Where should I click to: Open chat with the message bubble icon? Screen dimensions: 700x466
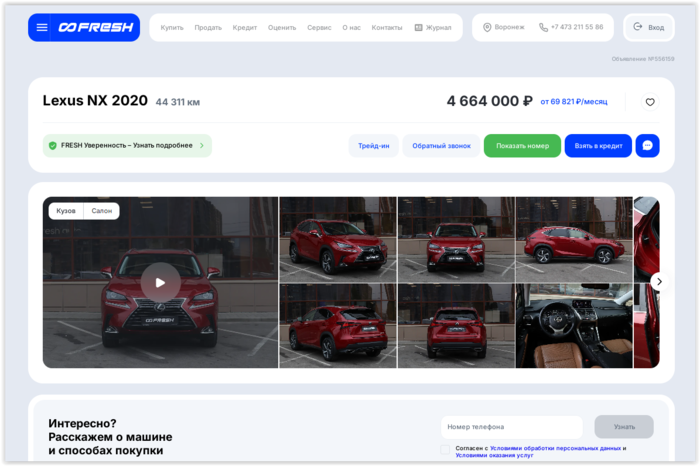pos(647,146)
